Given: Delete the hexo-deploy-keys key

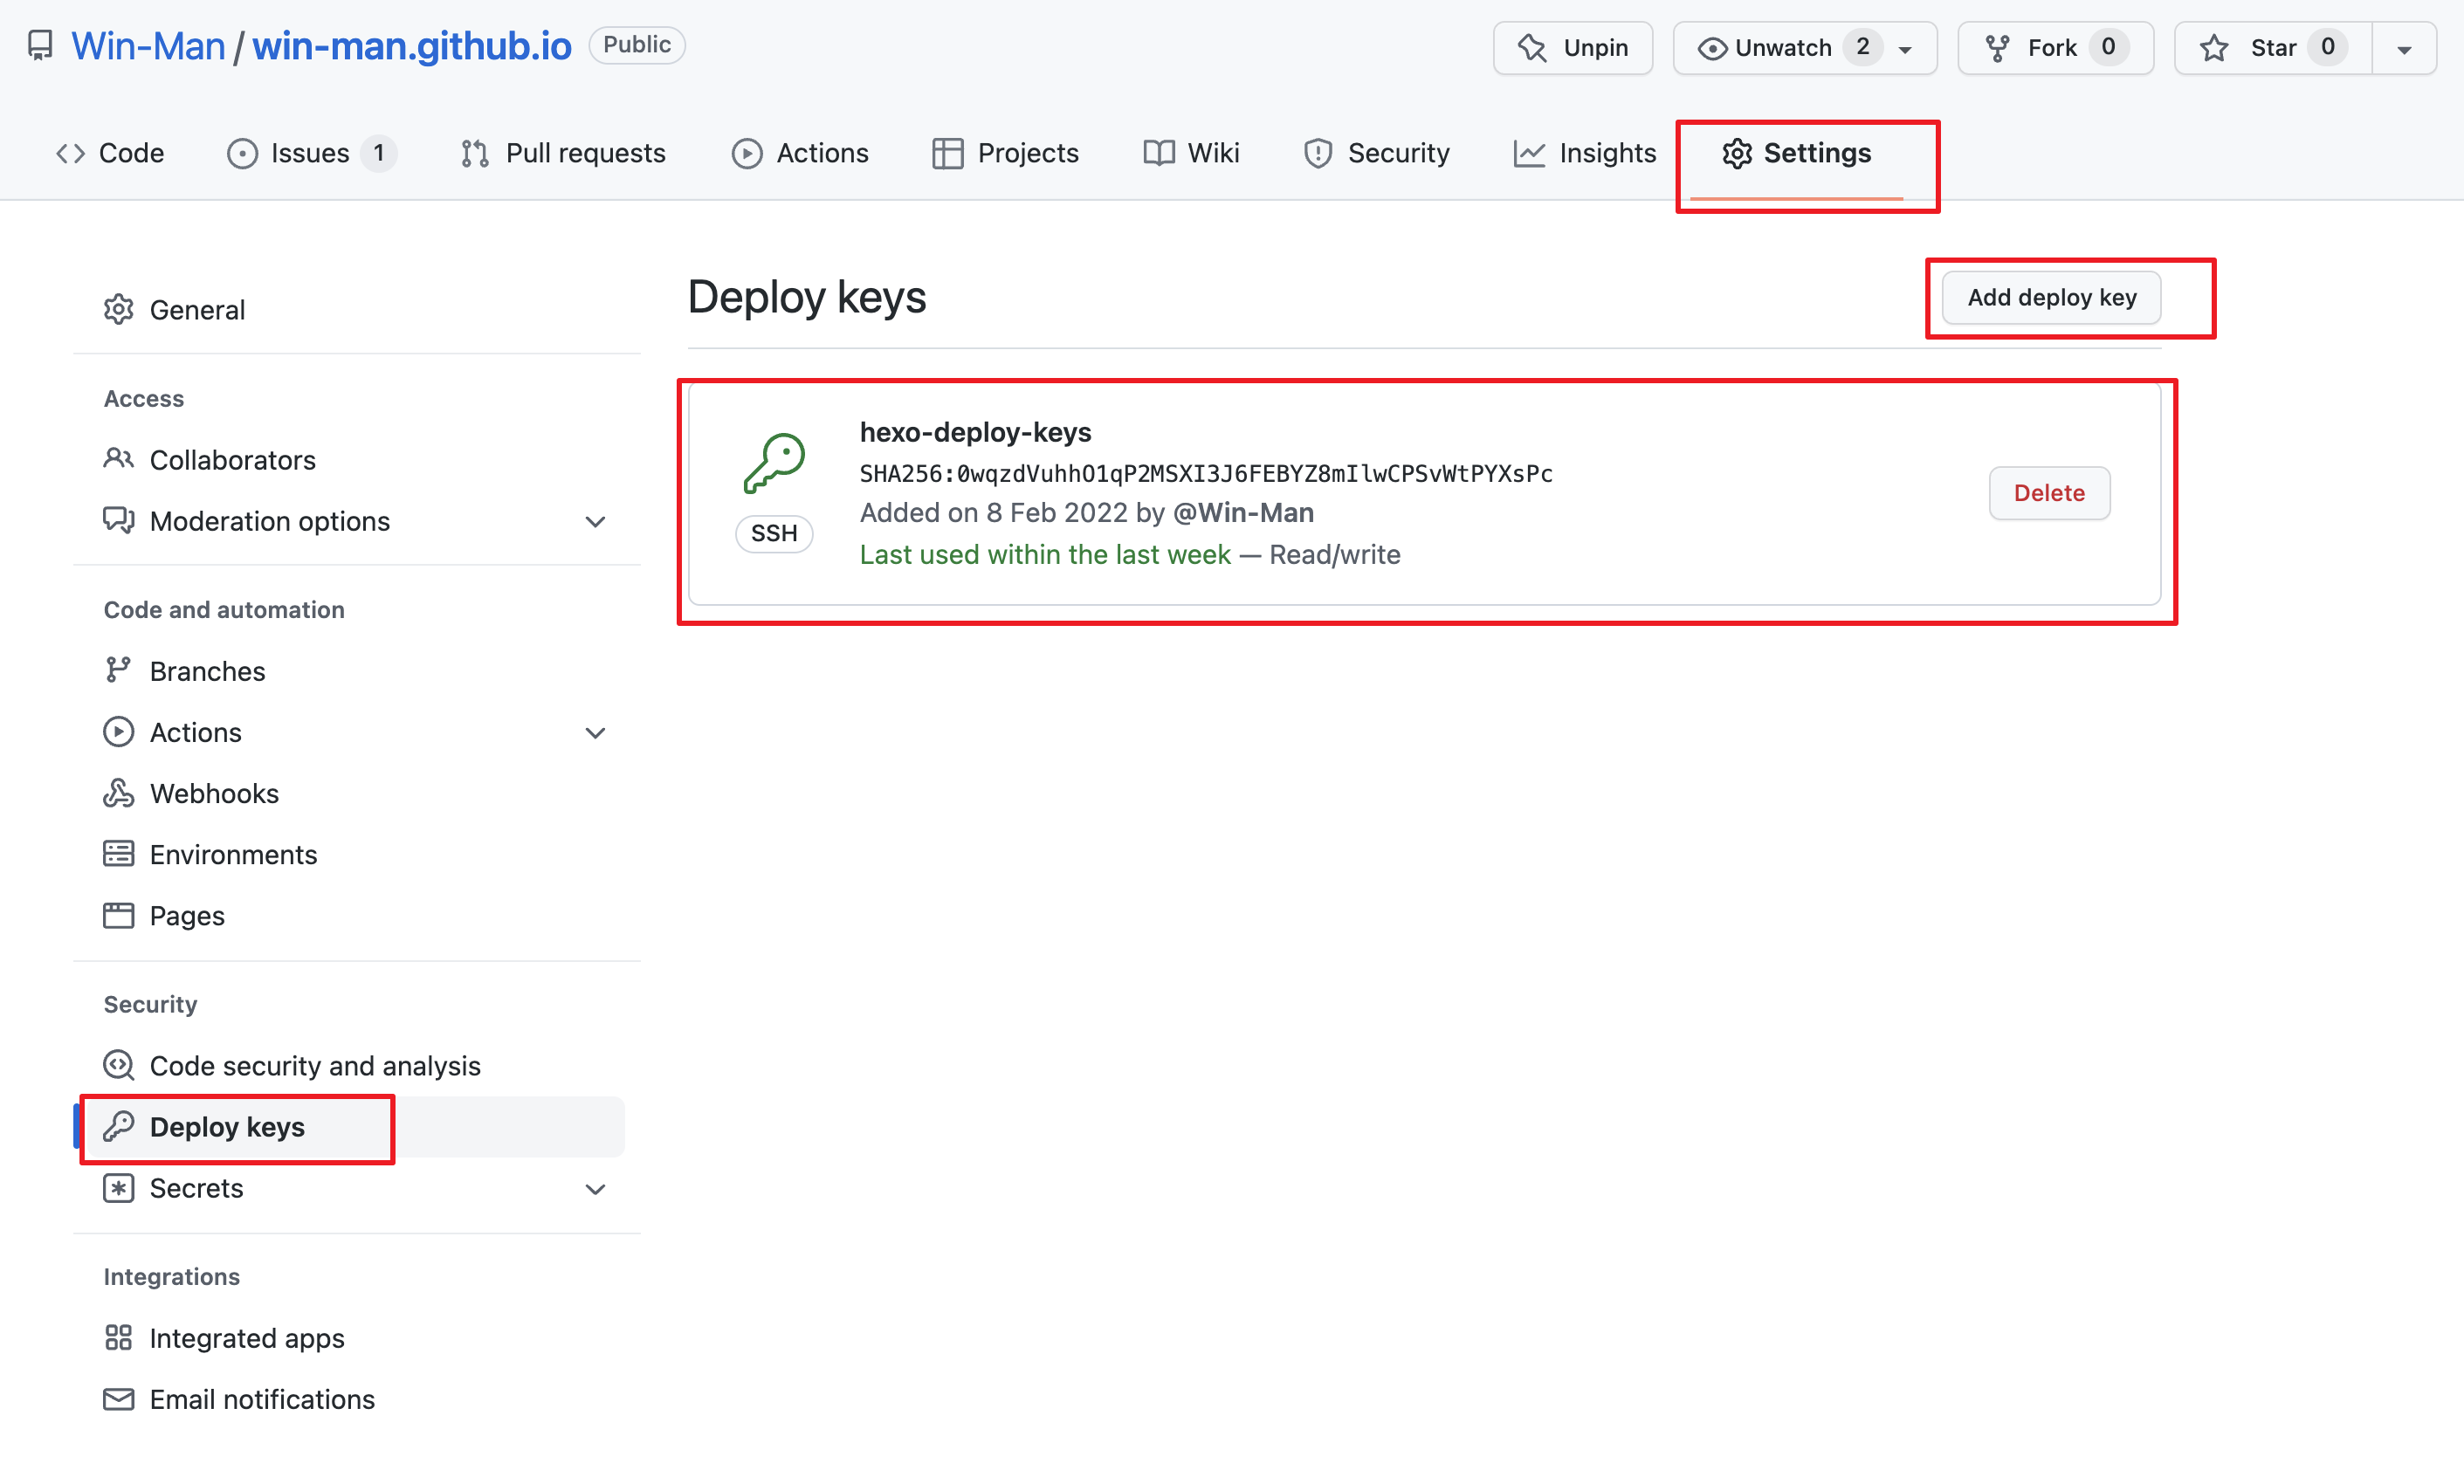Looking at the screenshot, I should pos(2048,493).
